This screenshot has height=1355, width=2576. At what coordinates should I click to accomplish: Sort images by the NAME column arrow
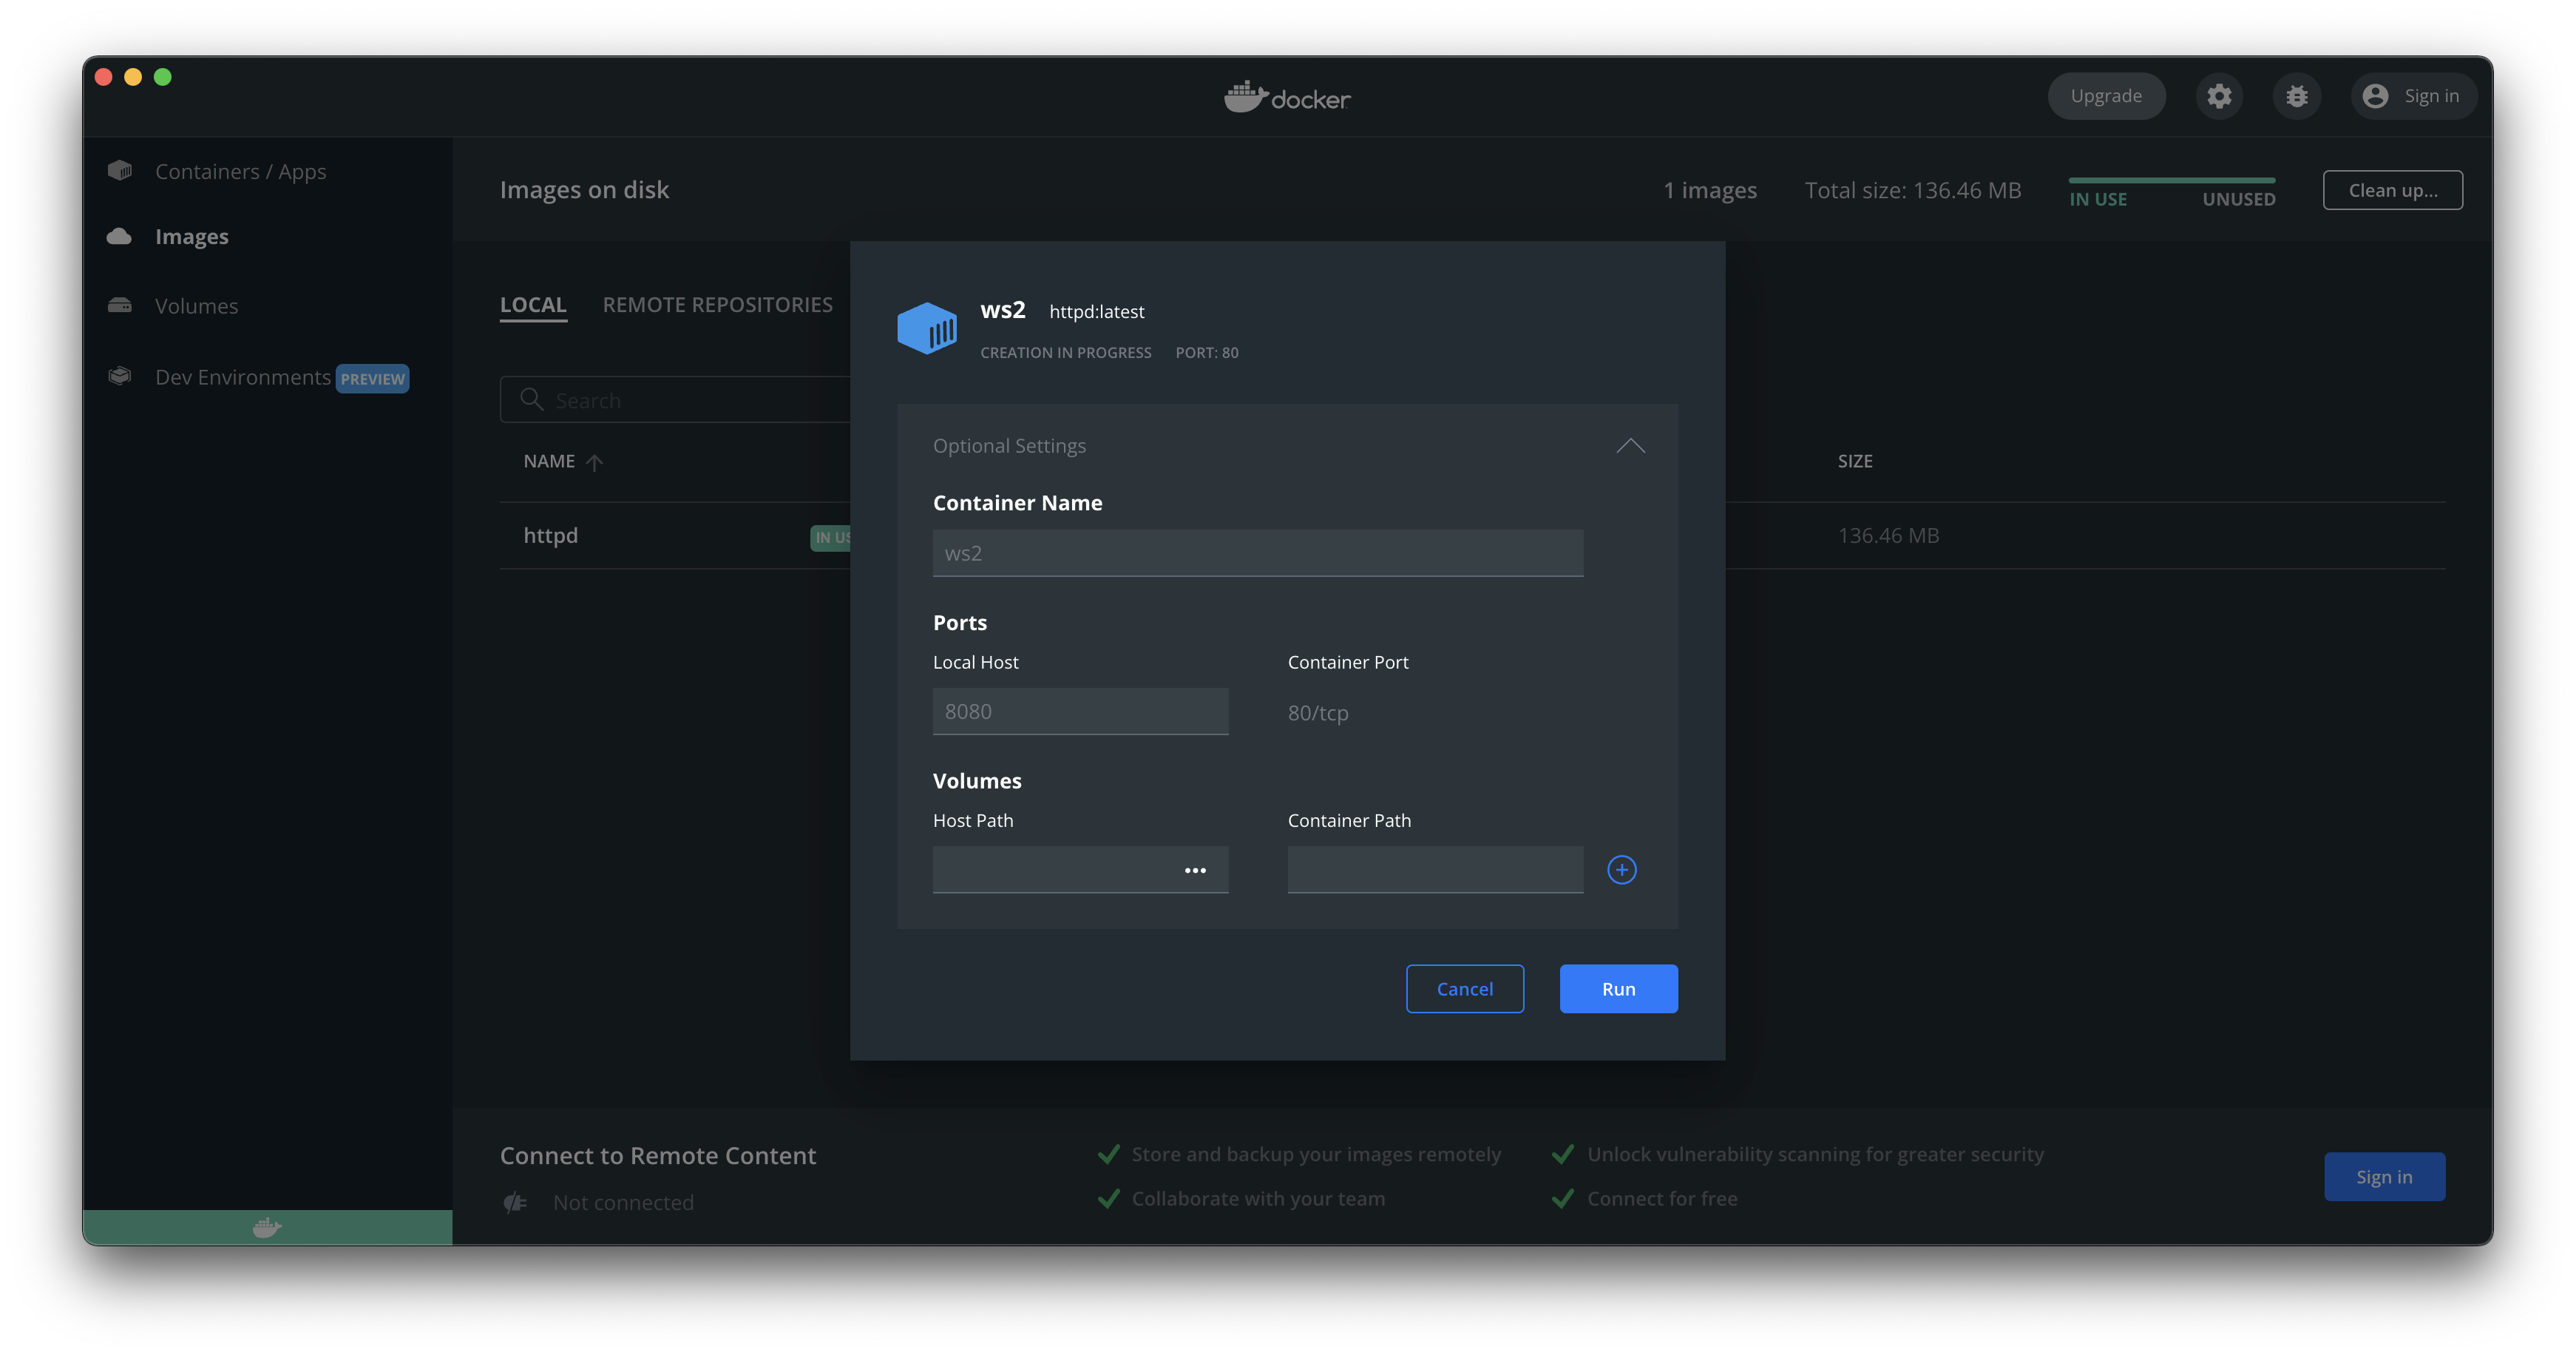click(594, 462)
